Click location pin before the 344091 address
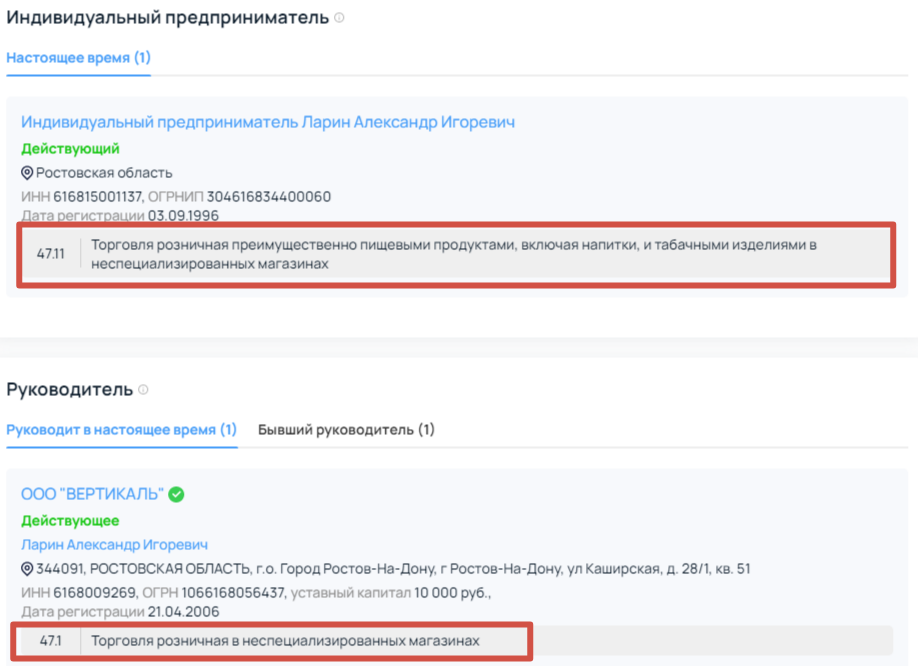The height and width of the screenshot is (666, 918). point(27,569)
